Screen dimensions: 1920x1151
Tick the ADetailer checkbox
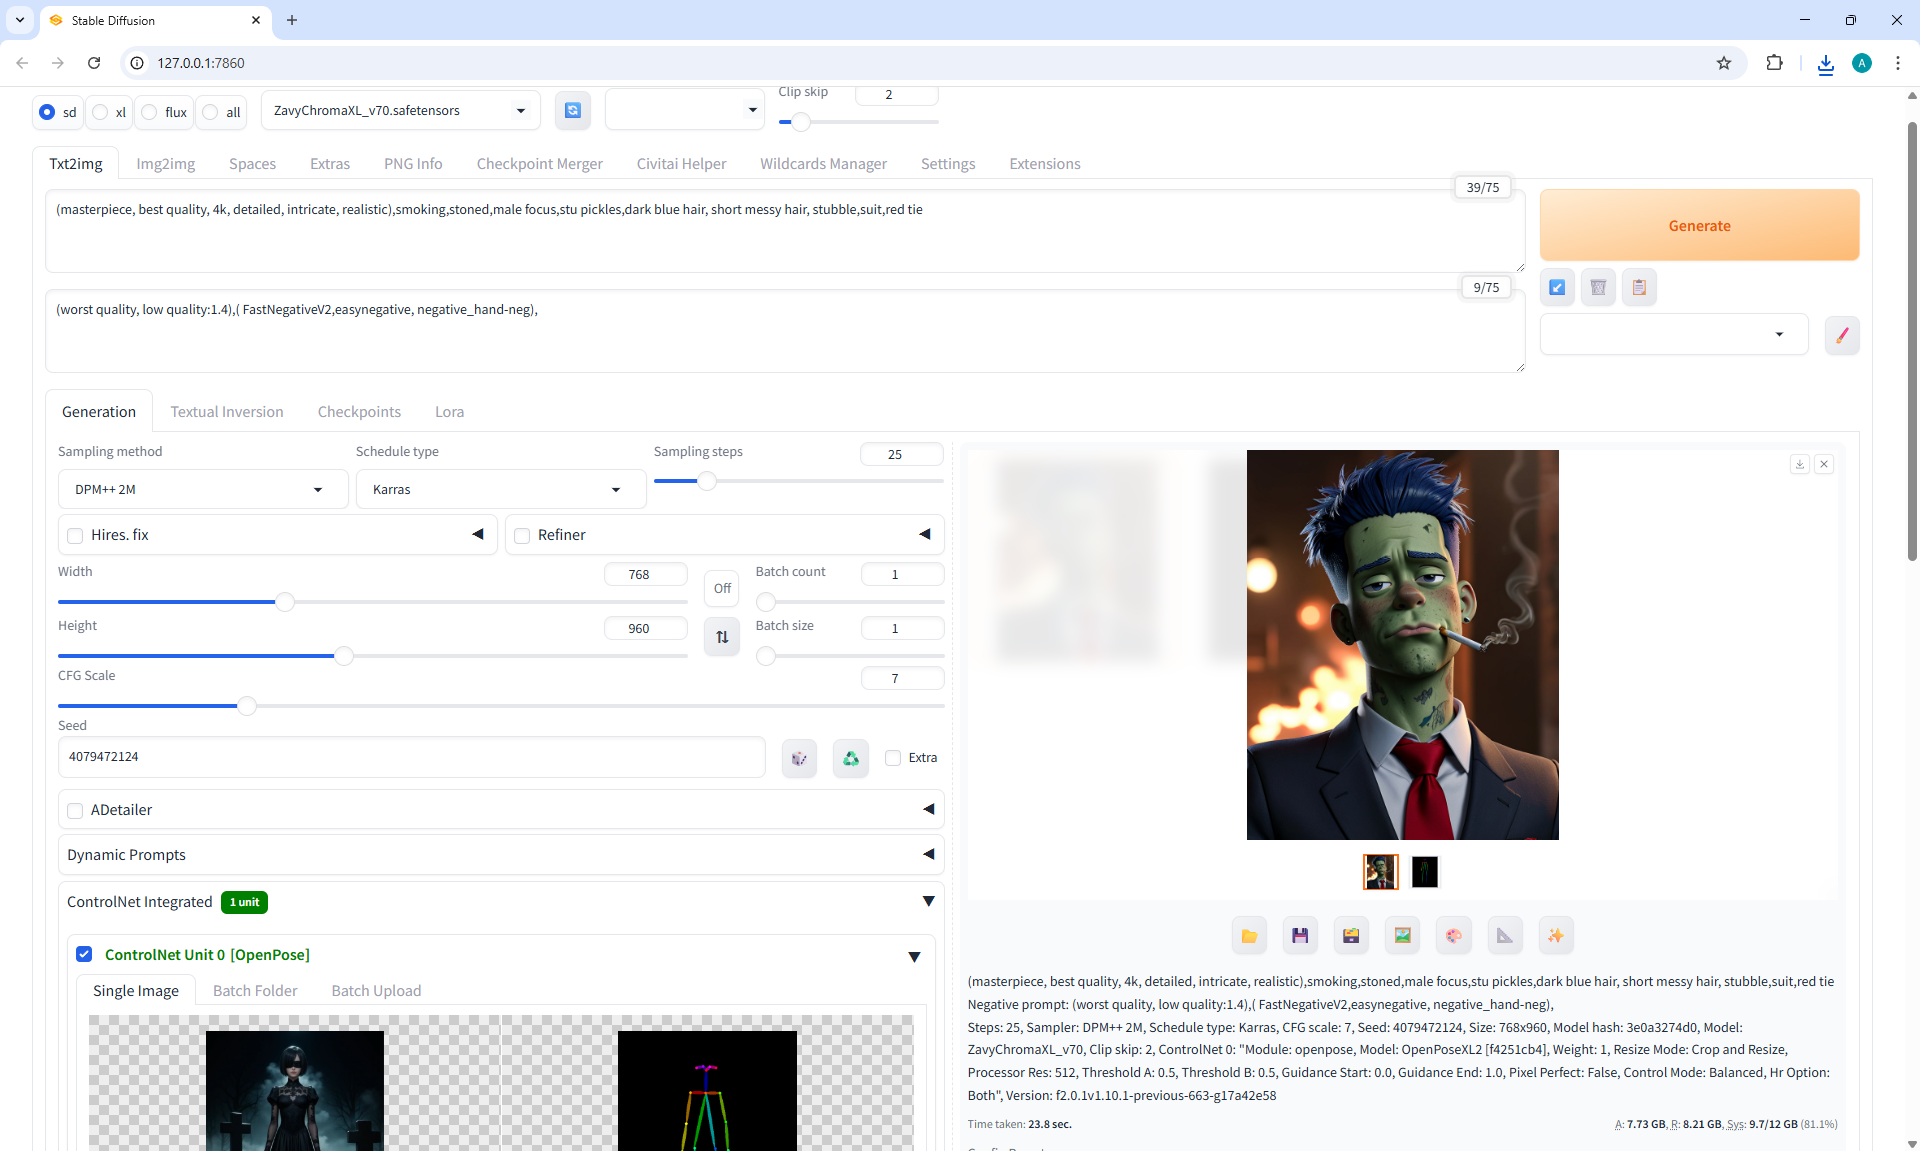pos(75,811)
